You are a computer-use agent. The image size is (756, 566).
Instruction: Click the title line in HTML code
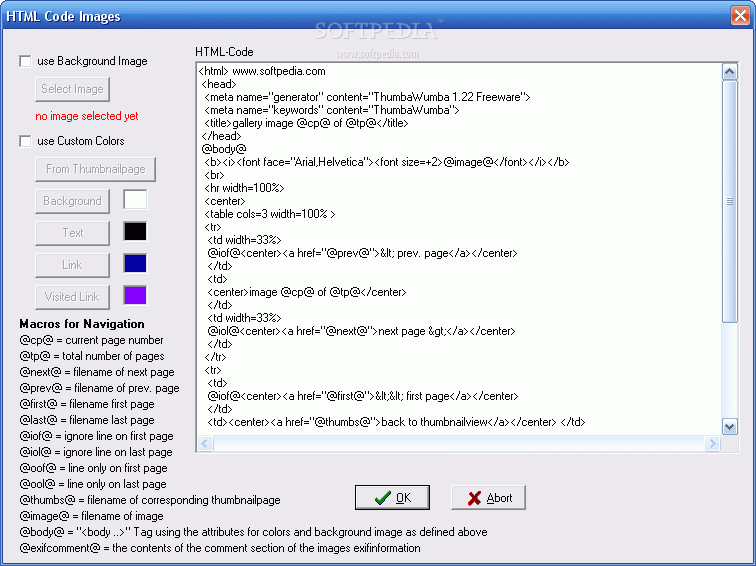pos(306,123)
